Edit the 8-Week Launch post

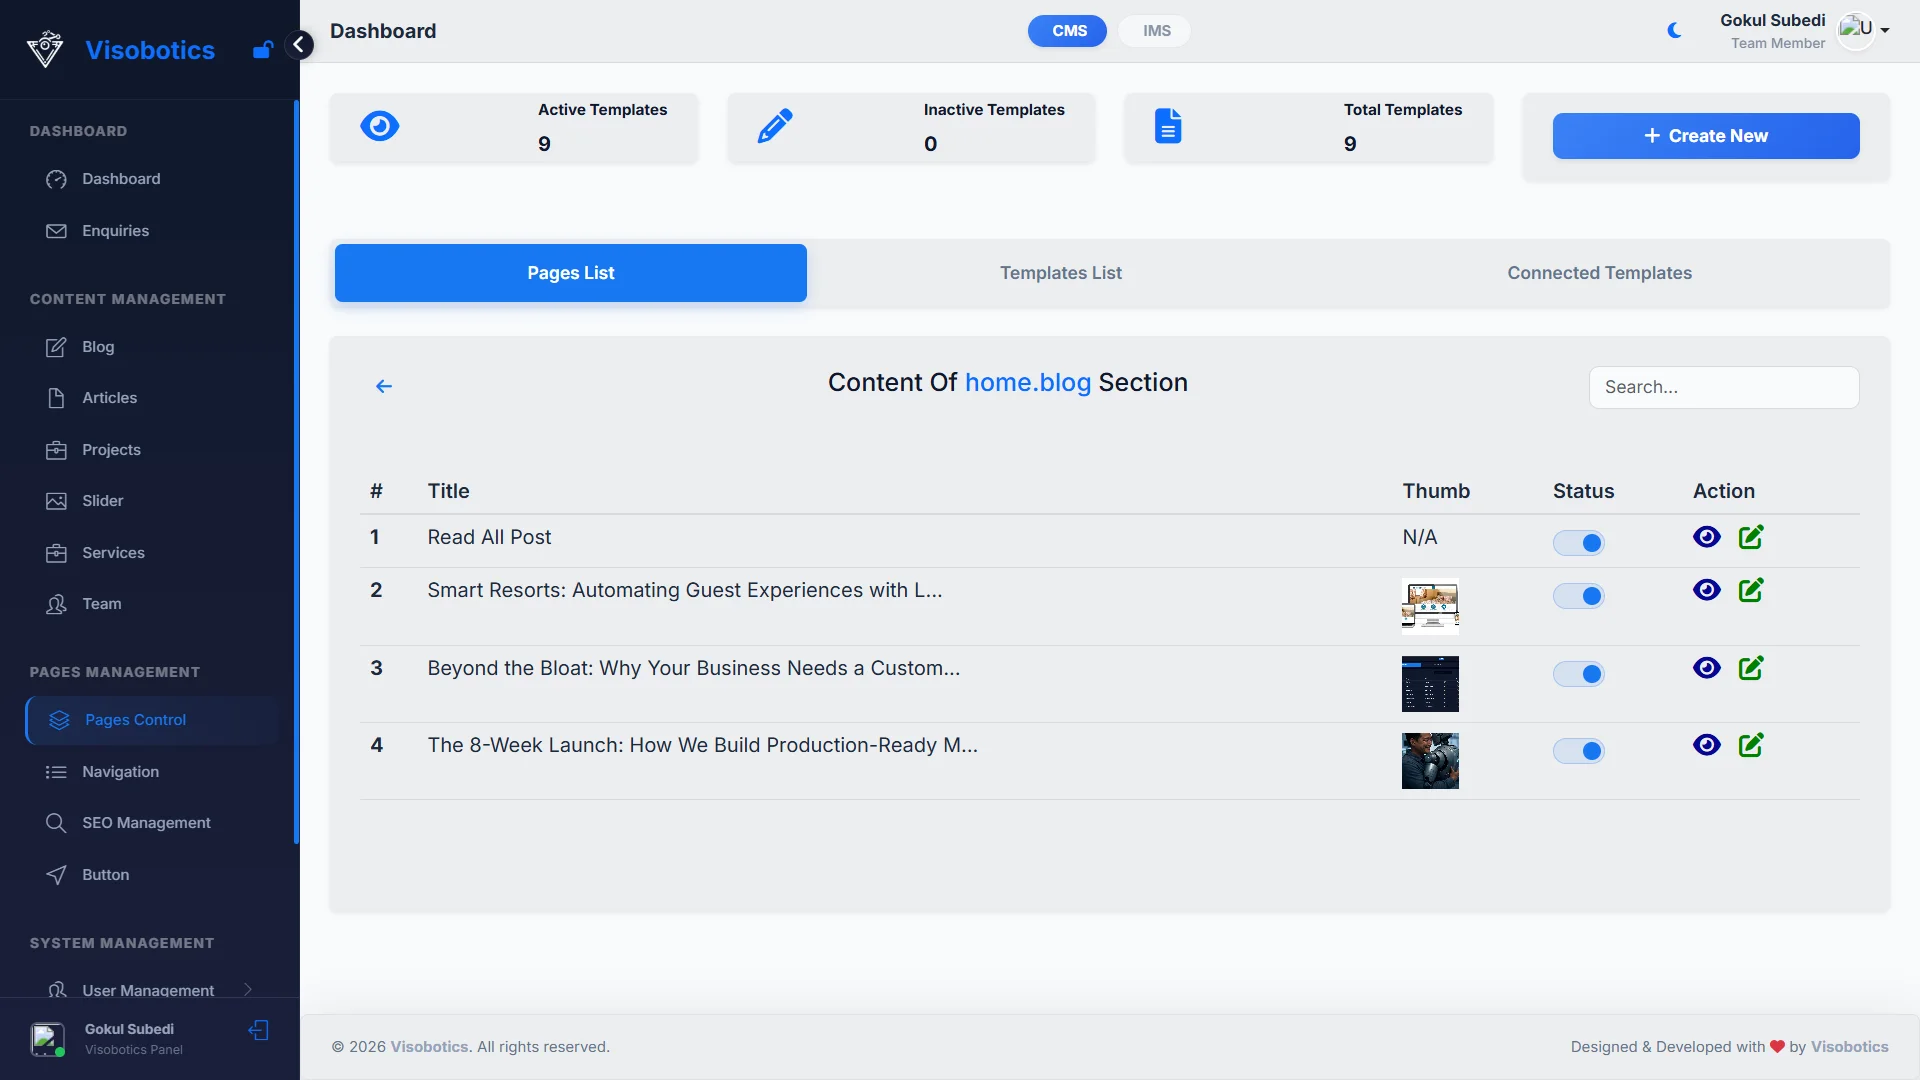[1751, 745]
